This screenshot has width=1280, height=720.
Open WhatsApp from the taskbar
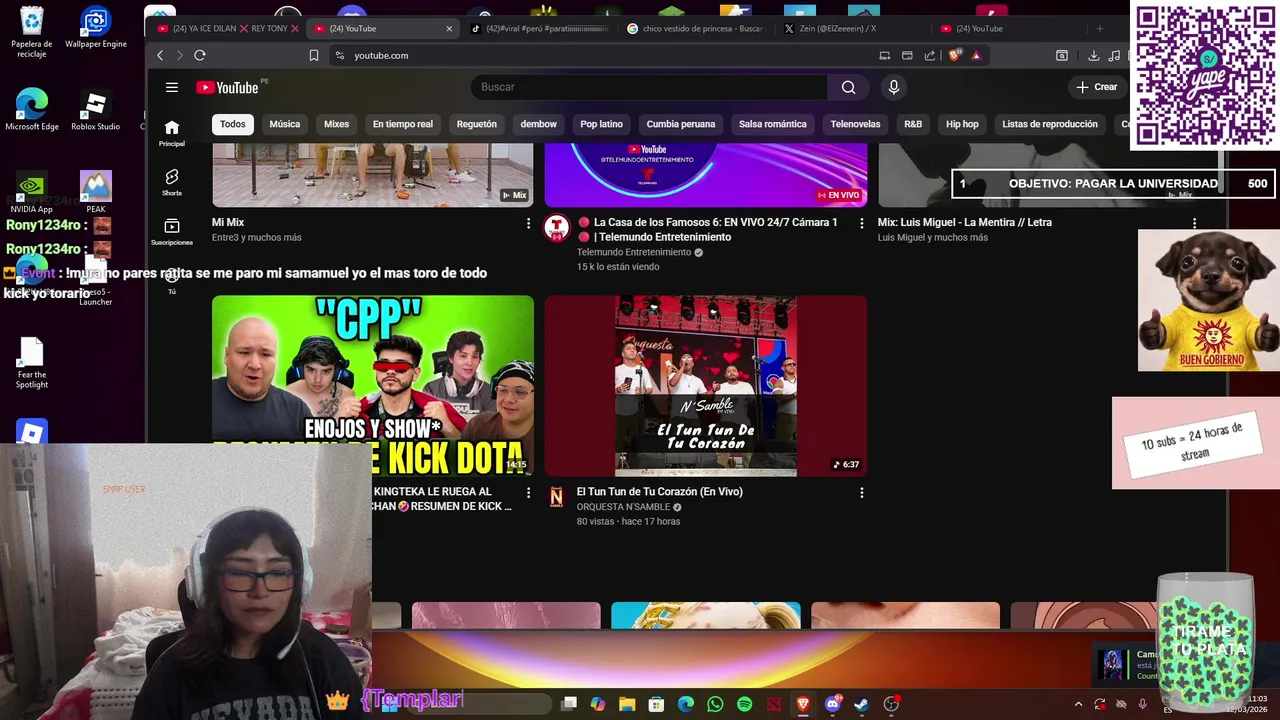[715, 704]
